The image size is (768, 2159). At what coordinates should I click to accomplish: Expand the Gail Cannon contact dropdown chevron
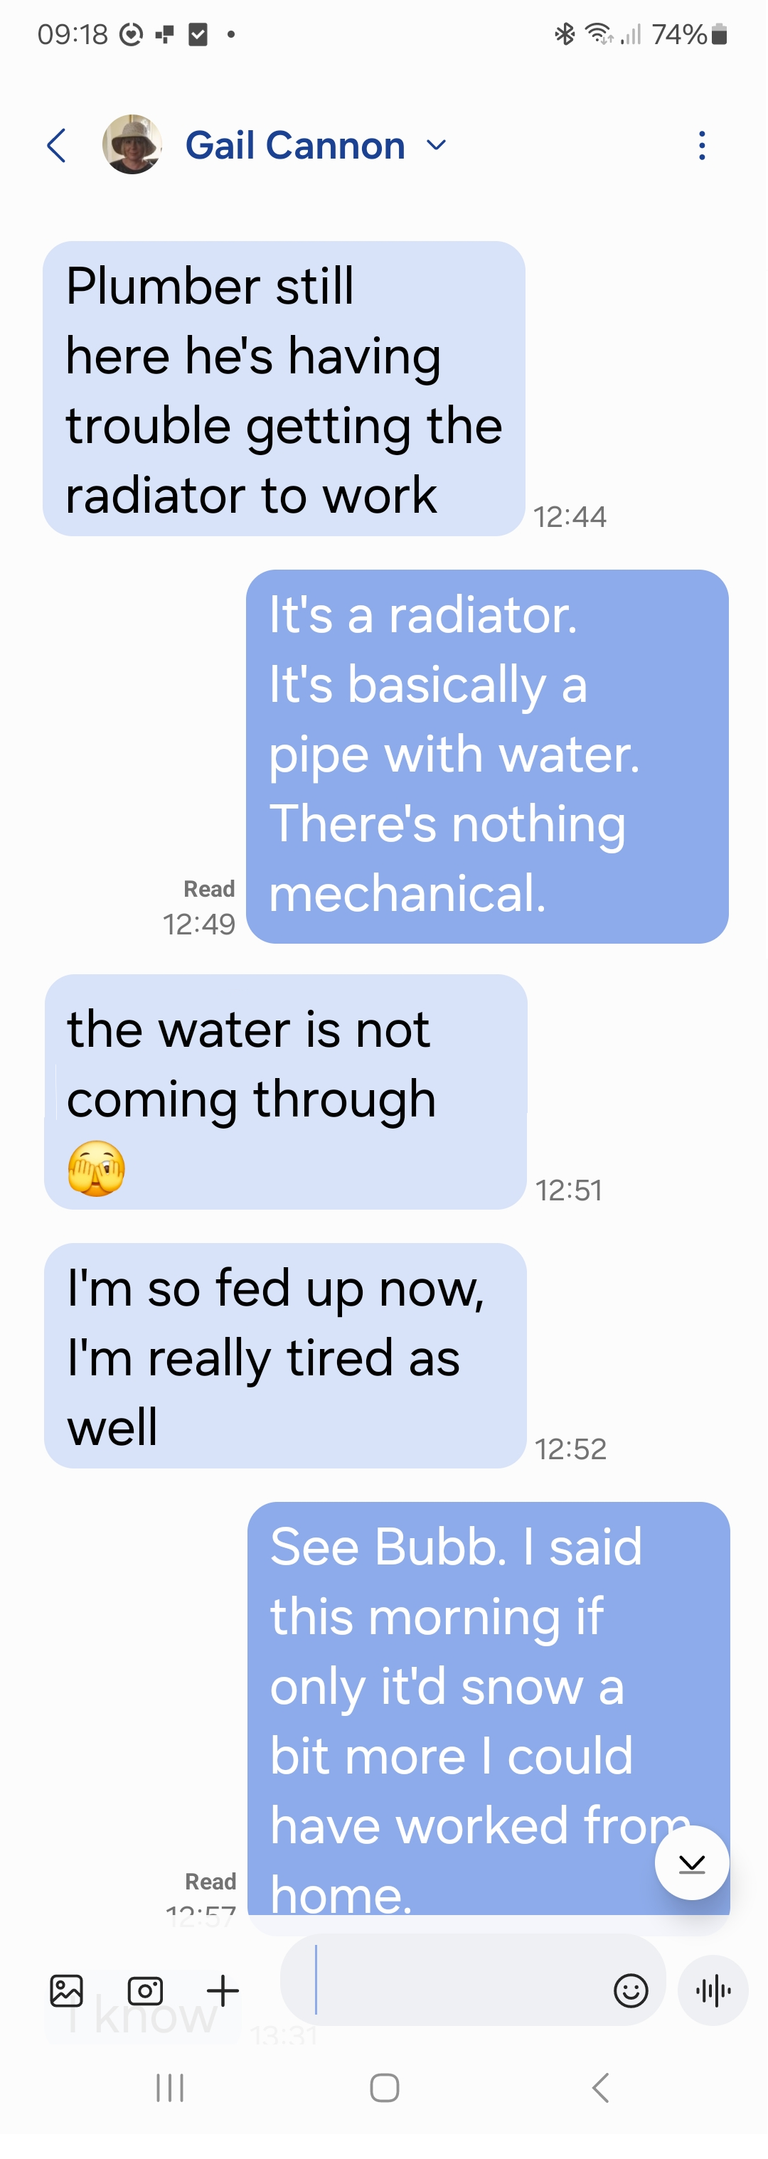pos(436,145)
